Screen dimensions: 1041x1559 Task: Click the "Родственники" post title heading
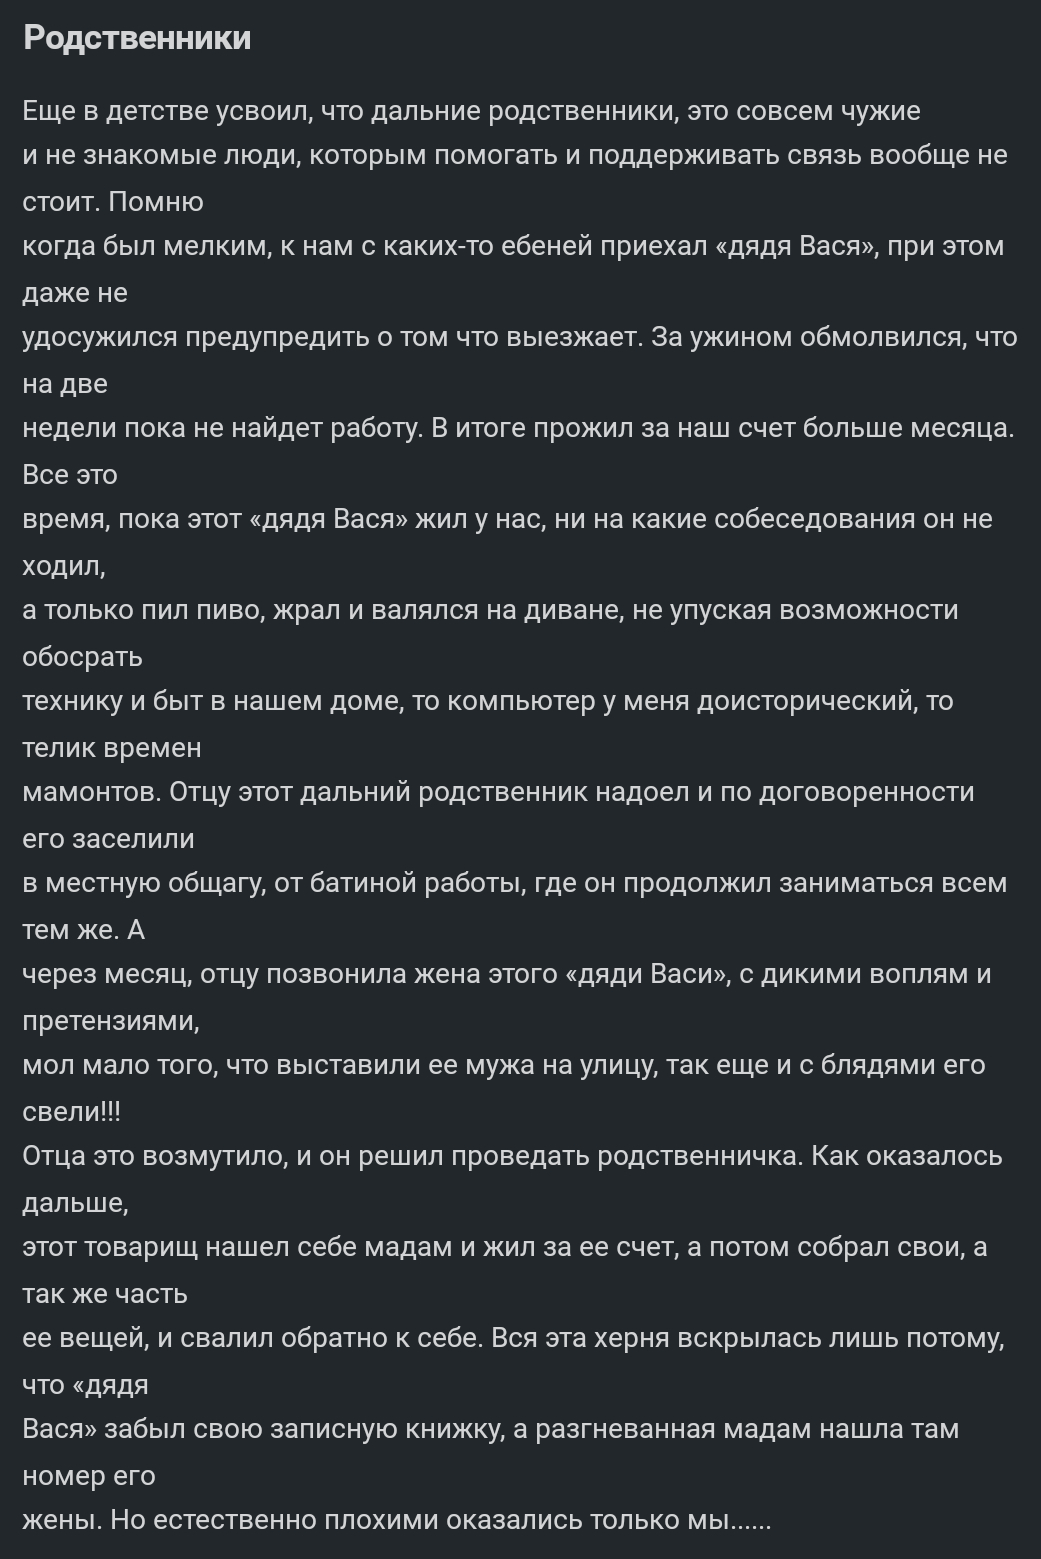pyautogui.click(x=137, y=38)
